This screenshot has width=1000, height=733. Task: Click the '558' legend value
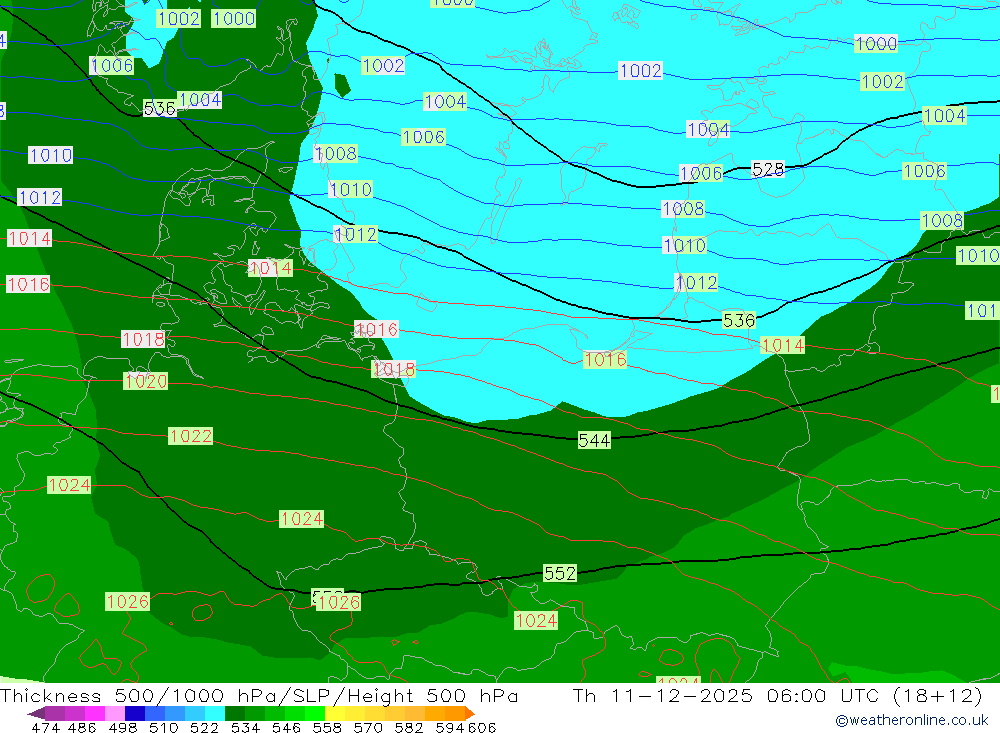click(x=327, y=727)
